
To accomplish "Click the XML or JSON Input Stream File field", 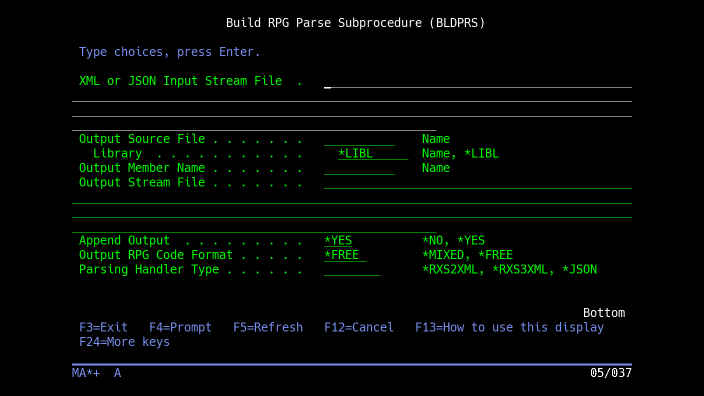I will pos(478,81).
